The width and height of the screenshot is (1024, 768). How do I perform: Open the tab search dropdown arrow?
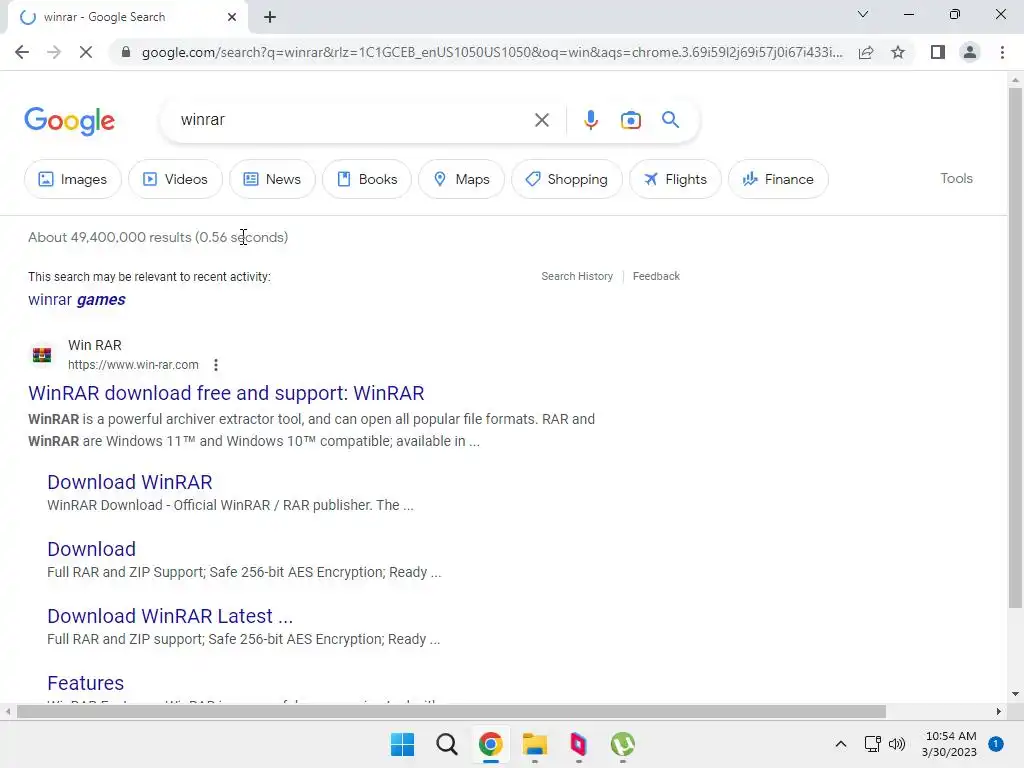click(863, 14)
